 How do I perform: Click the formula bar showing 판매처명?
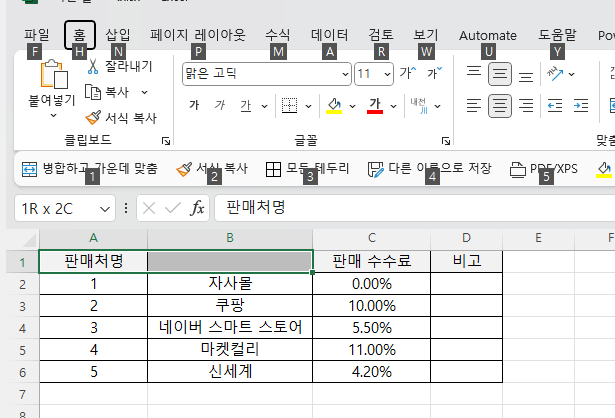415,208
